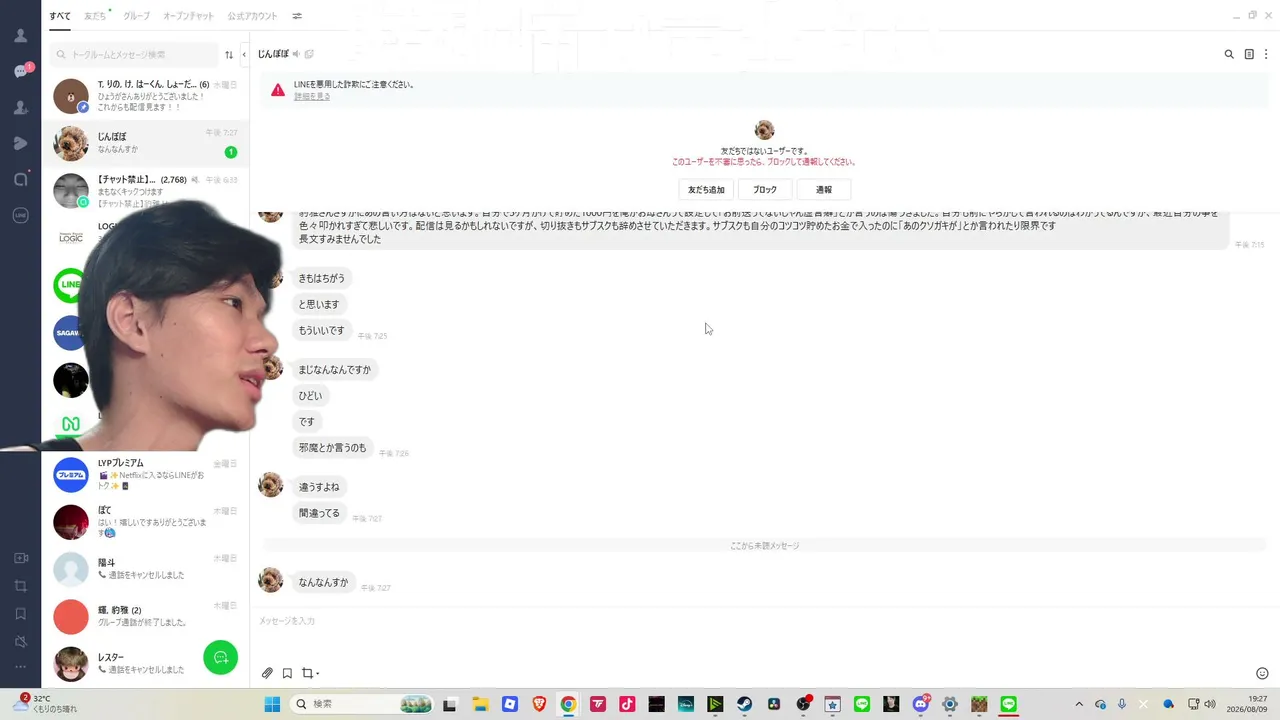1280x720 pixels.
Task: Open the volume control in system tray
Action: tap(1210, 704)
